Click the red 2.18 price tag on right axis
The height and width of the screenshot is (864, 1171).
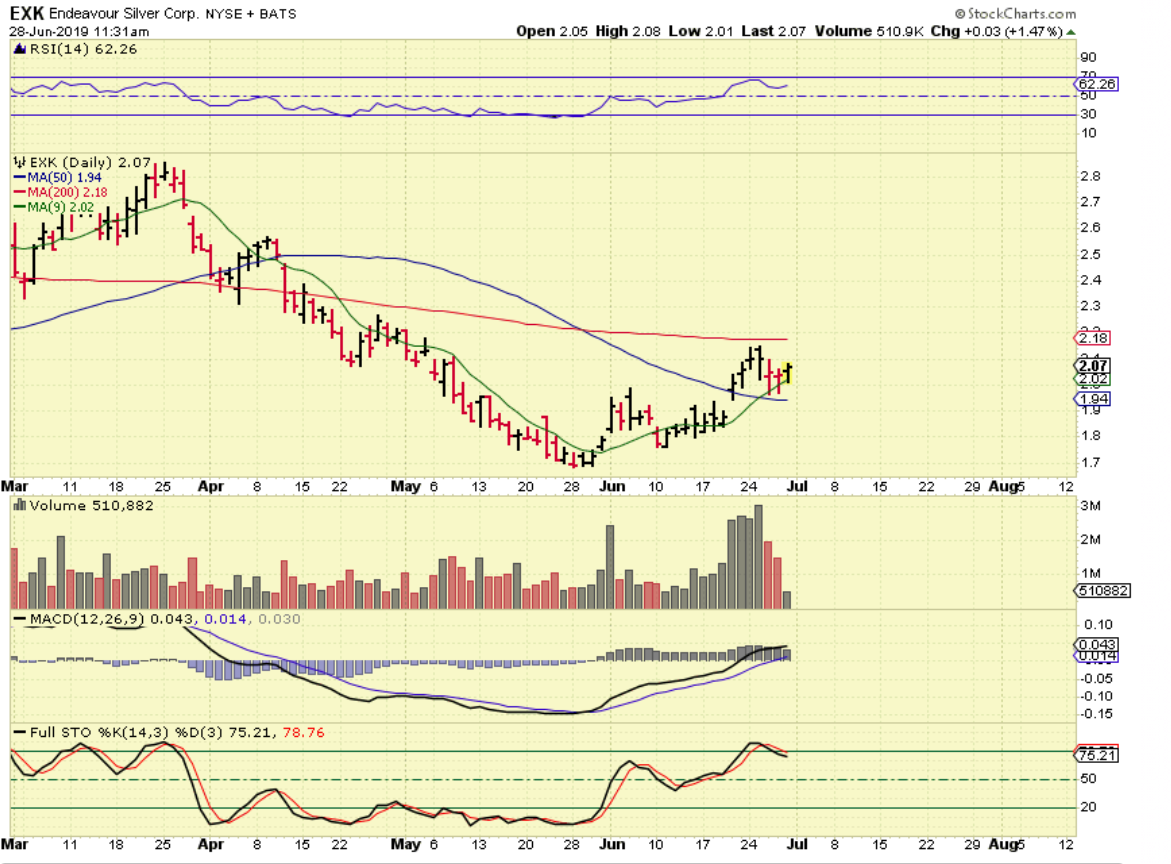(1093, 338)
